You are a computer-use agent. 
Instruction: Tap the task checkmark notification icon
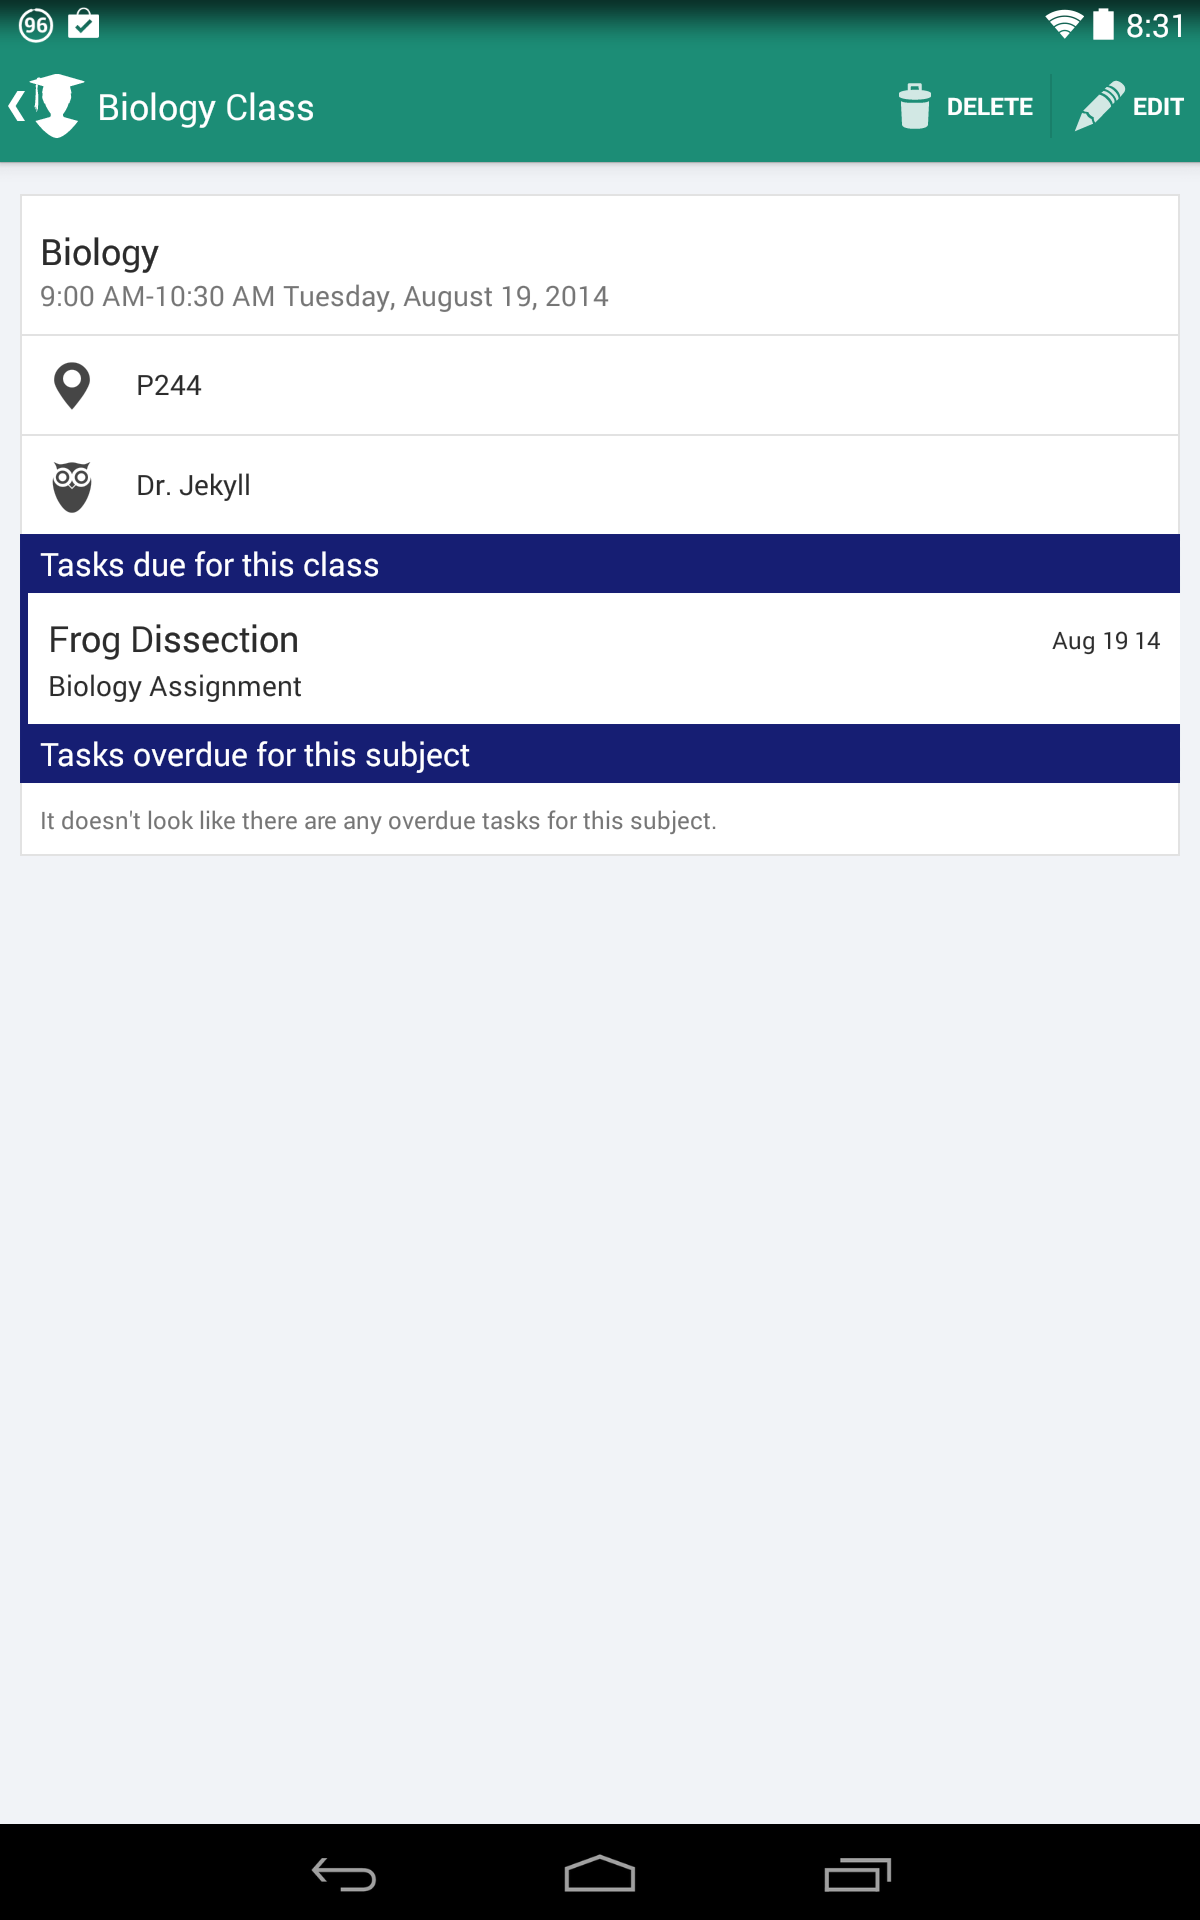(x=84, y=24)
